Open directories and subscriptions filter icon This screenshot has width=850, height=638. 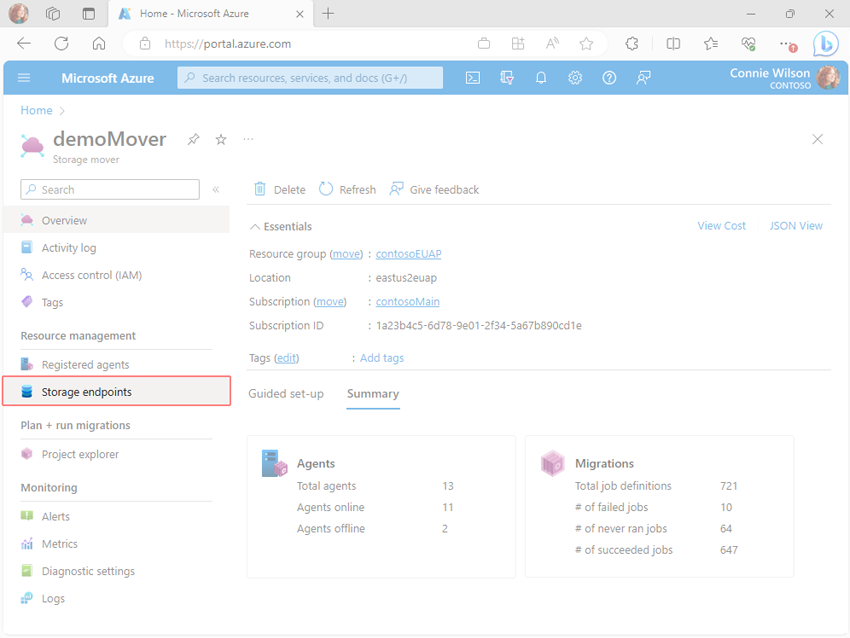coord(507,78)
